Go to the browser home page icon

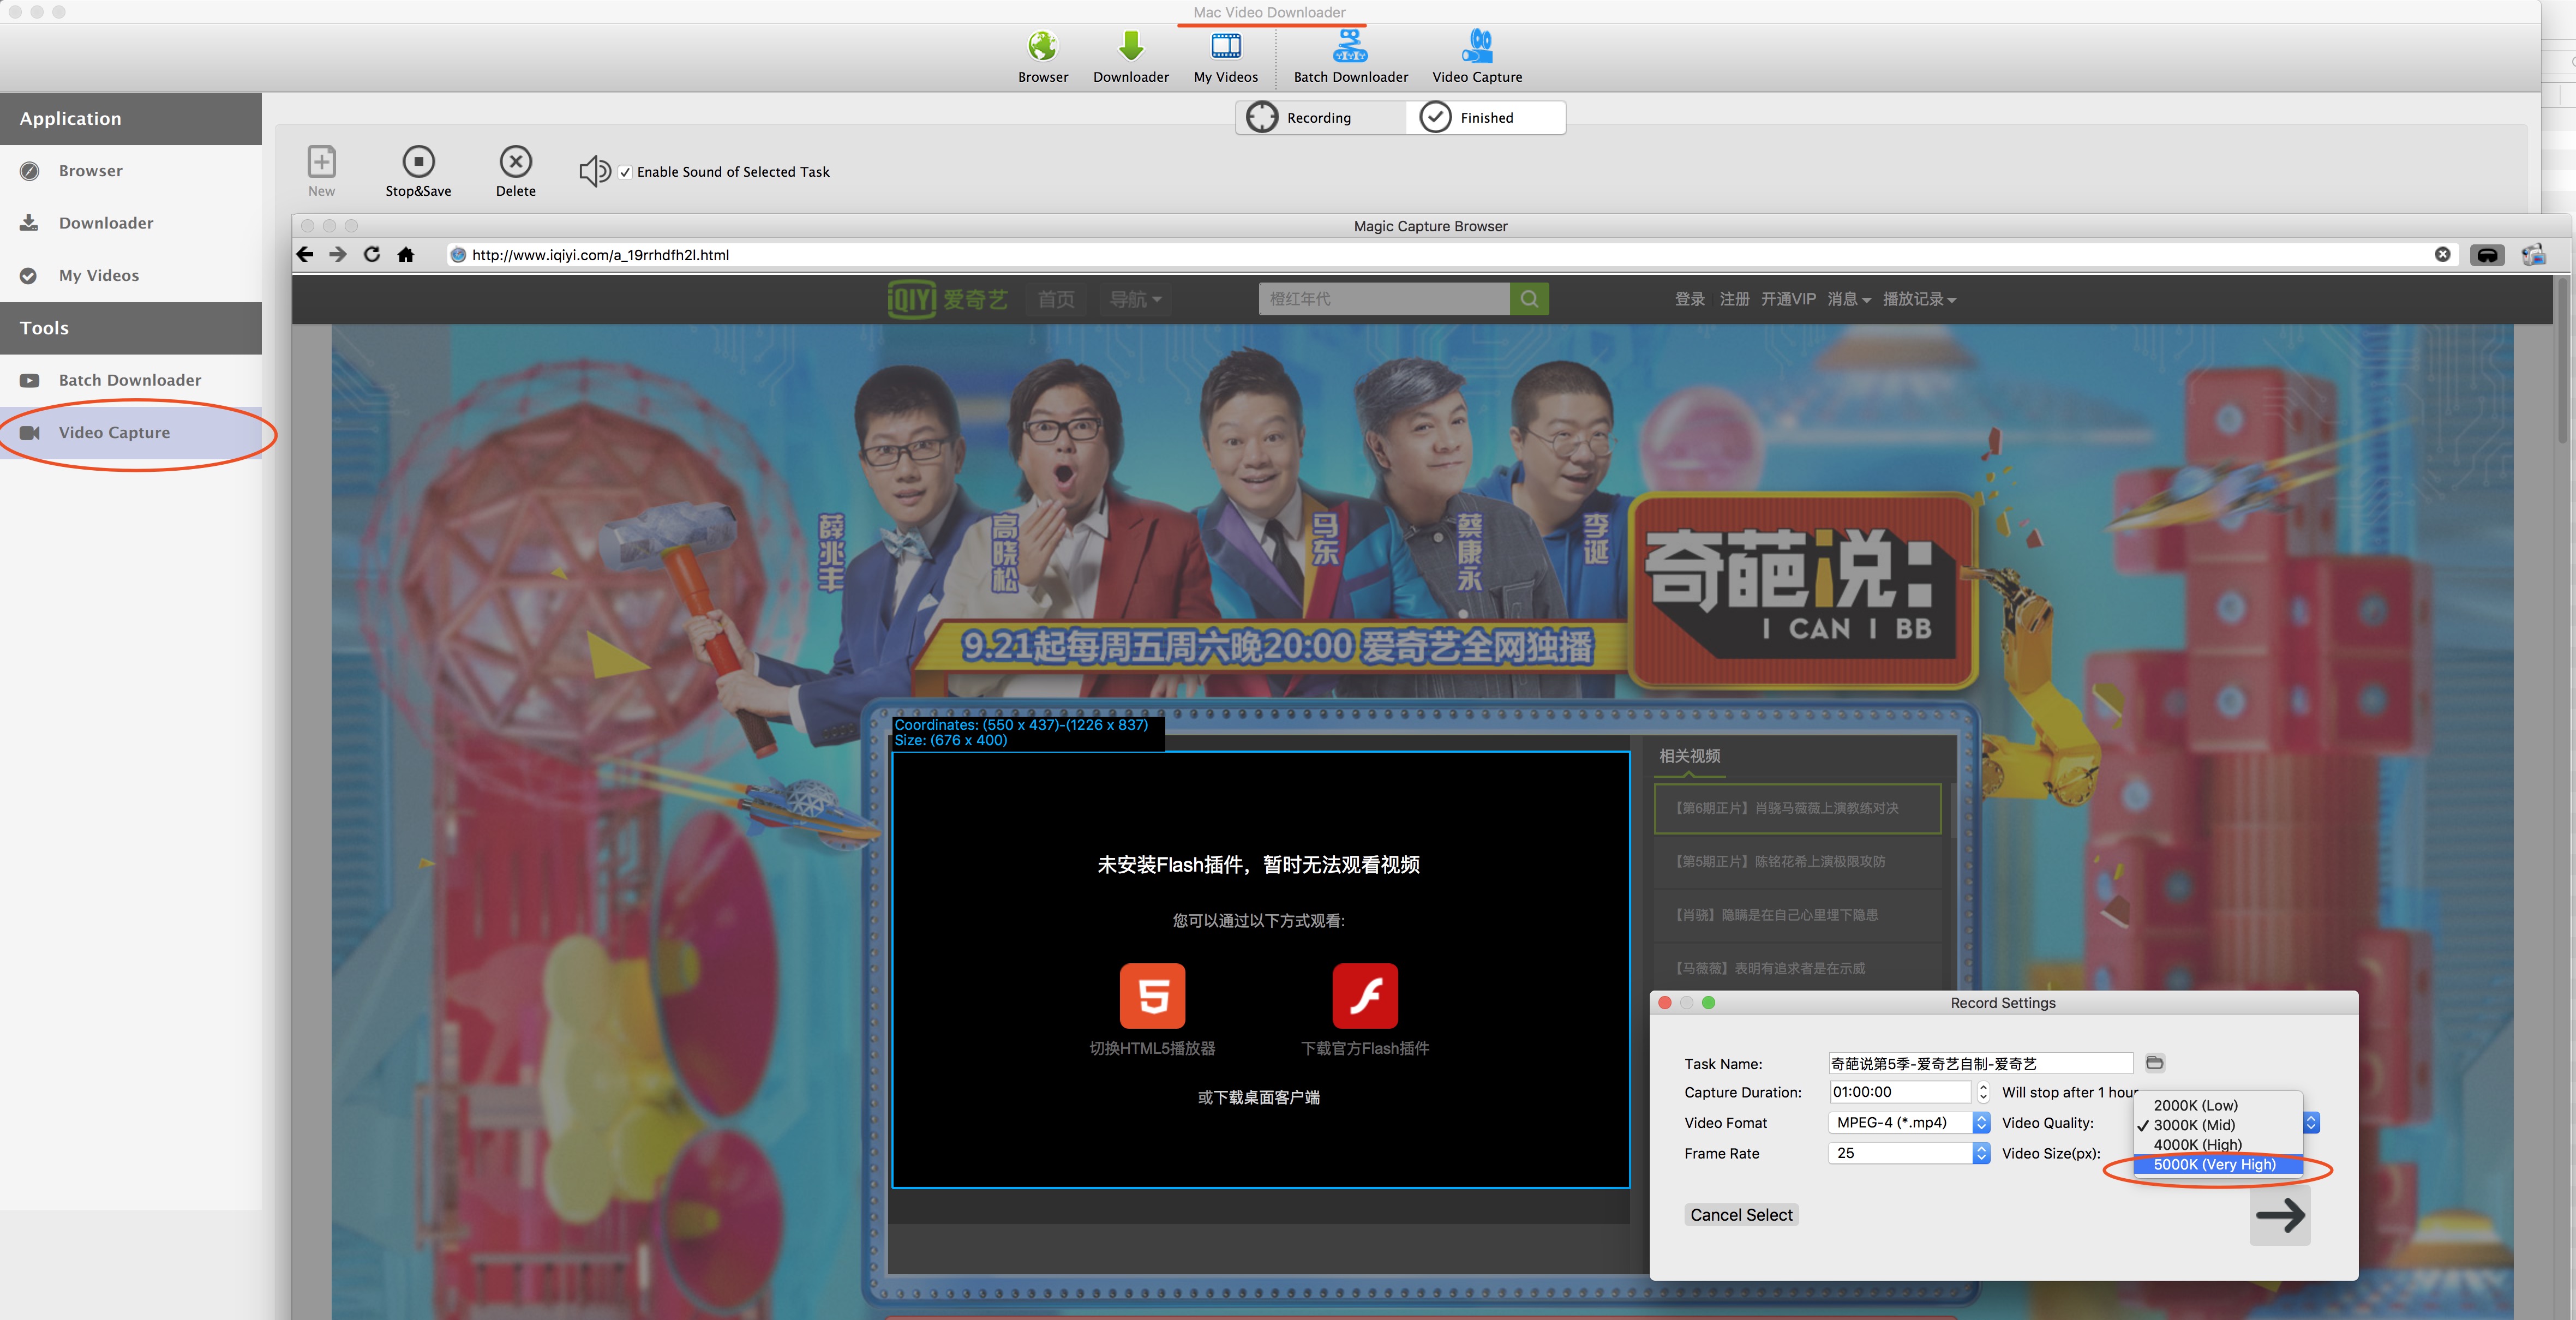[405, 255]
